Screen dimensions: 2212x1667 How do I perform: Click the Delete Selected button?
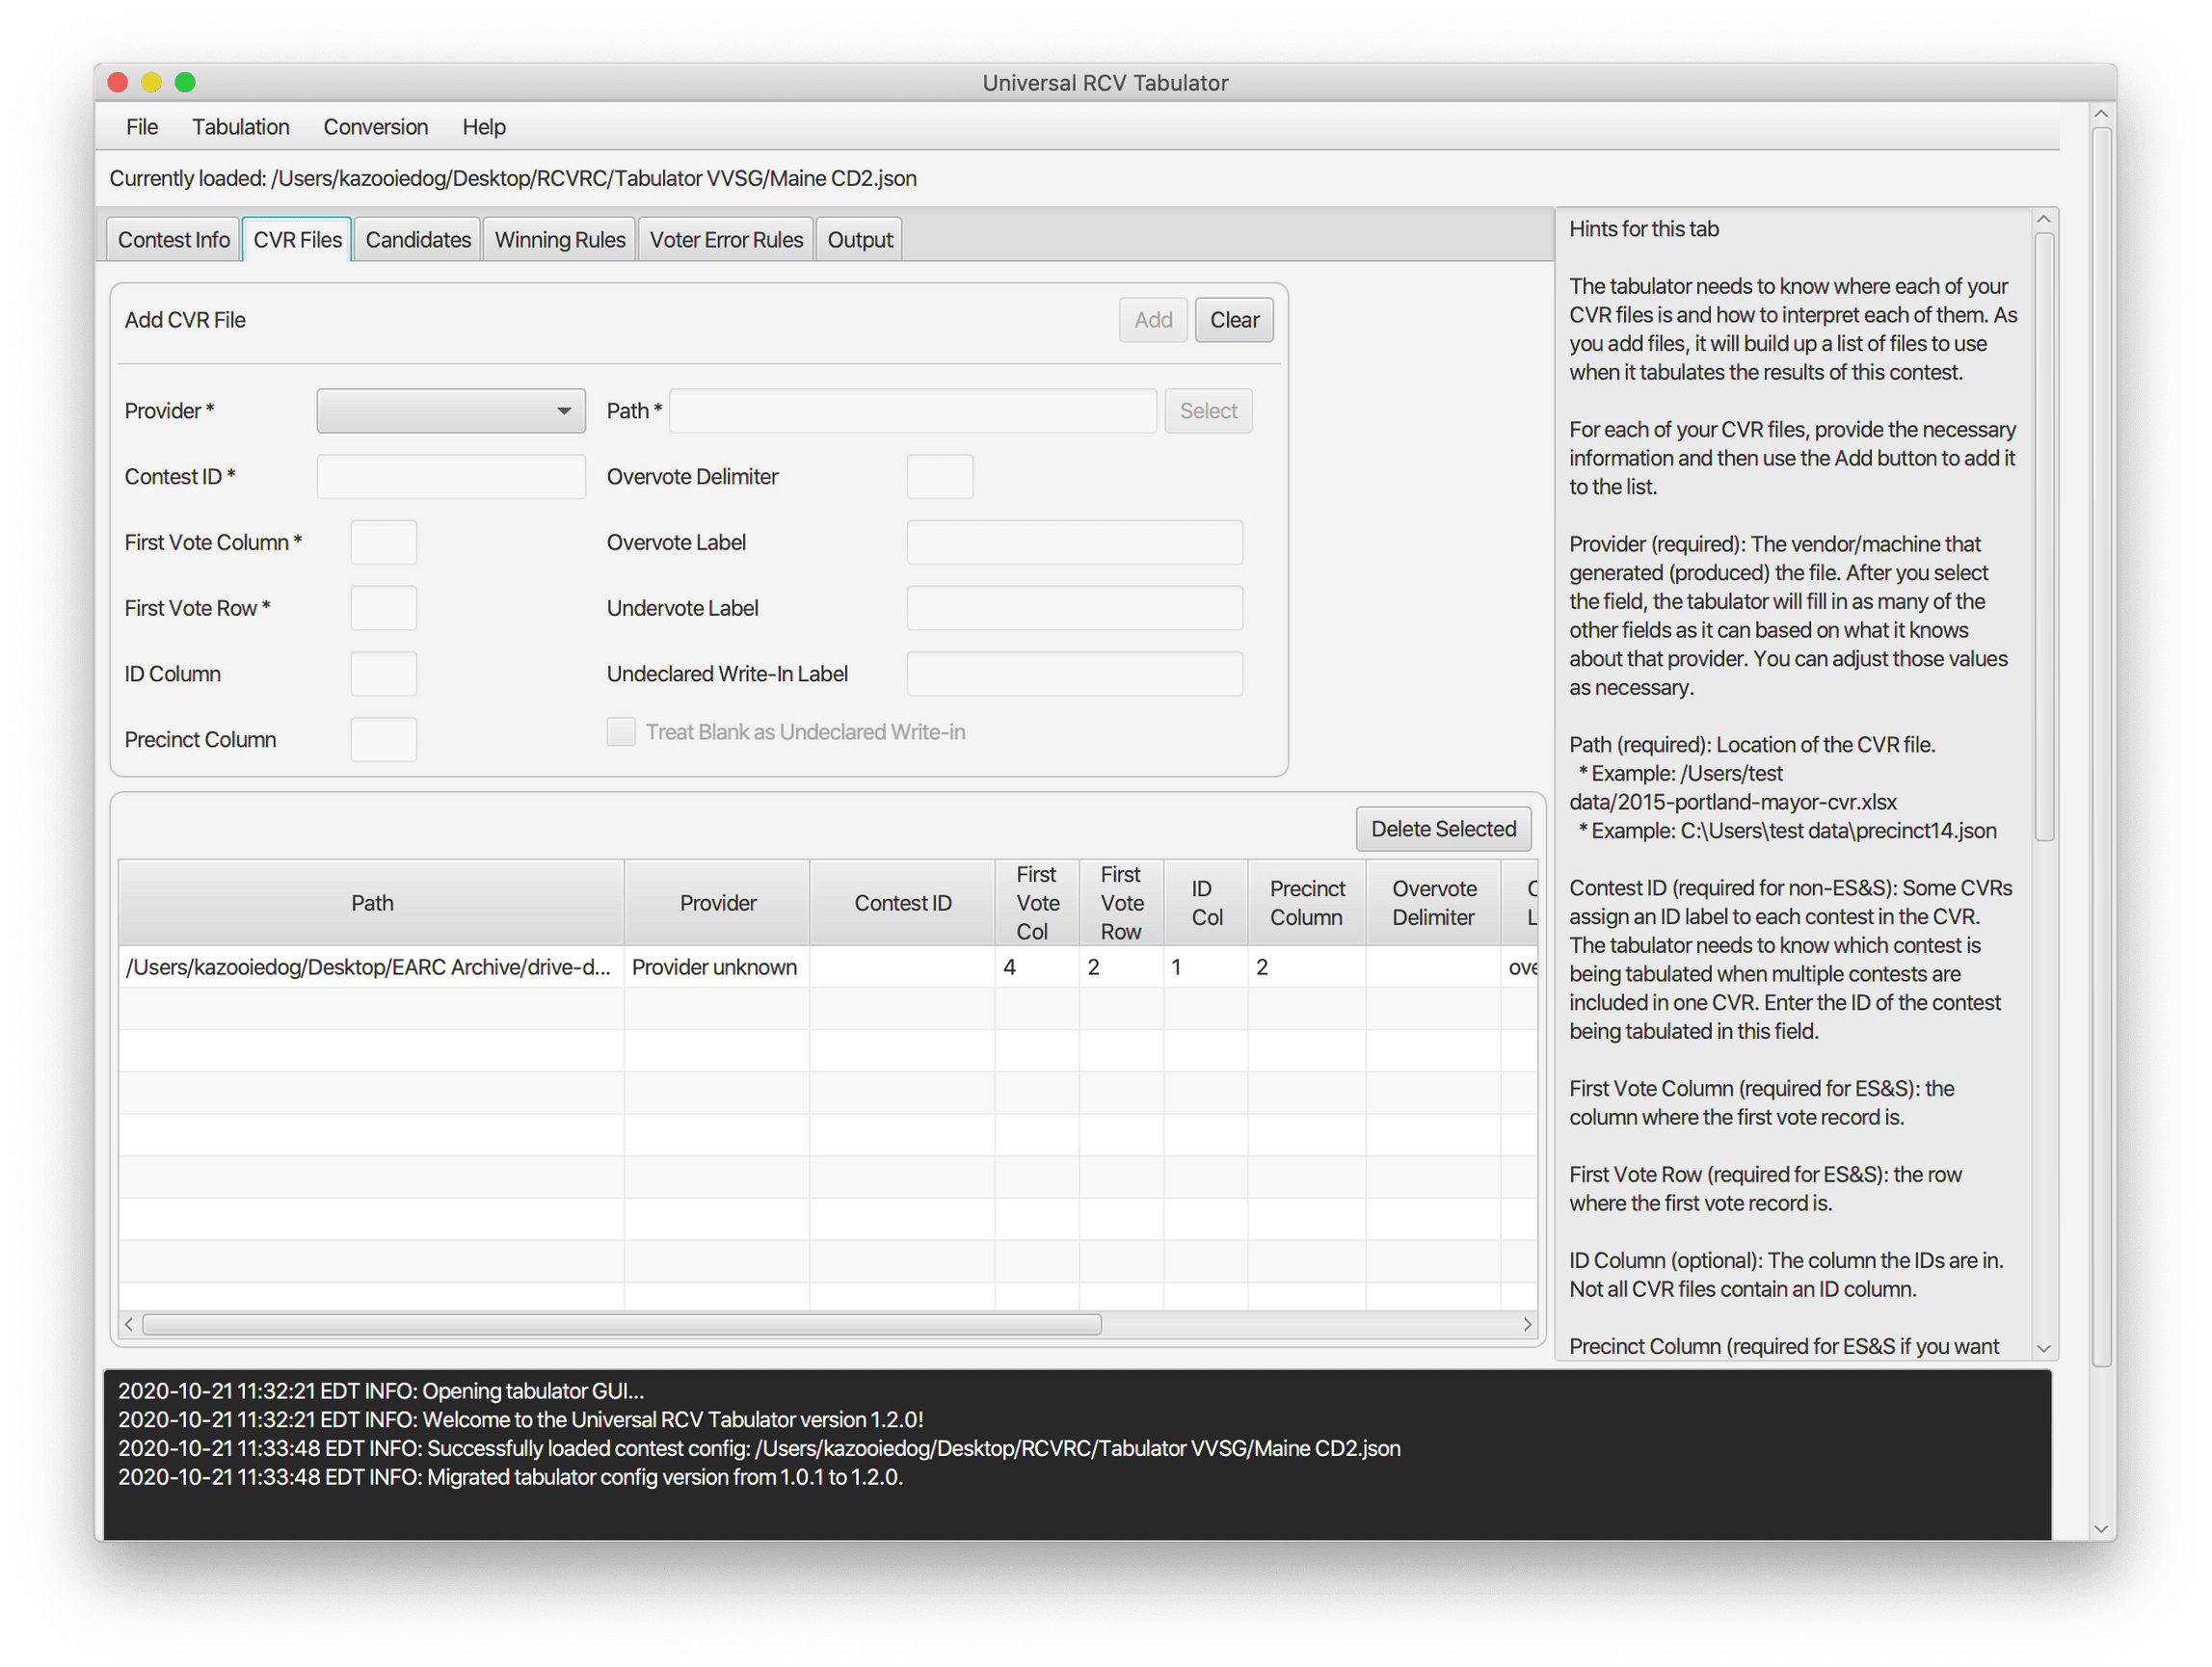pyautogui.click(x=1442, y=829)
